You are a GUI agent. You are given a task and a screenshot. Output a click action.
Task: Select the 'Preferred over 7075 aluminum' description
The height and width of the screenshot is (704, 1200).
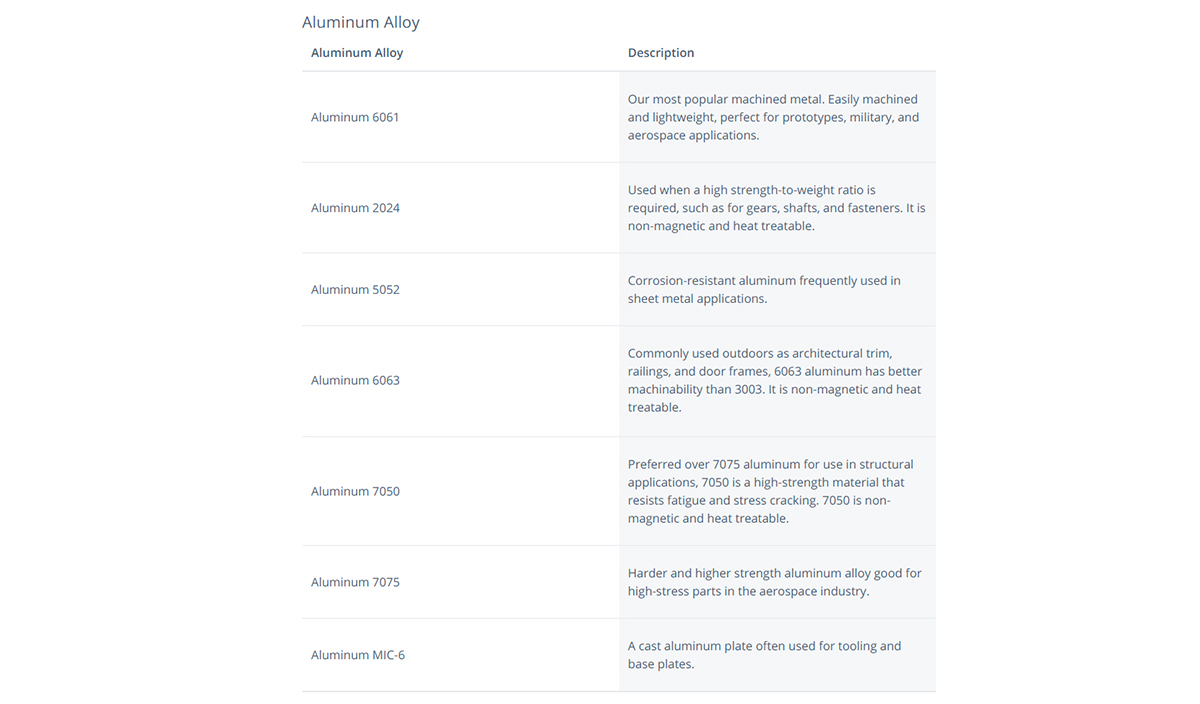click(x=771, y=492)
